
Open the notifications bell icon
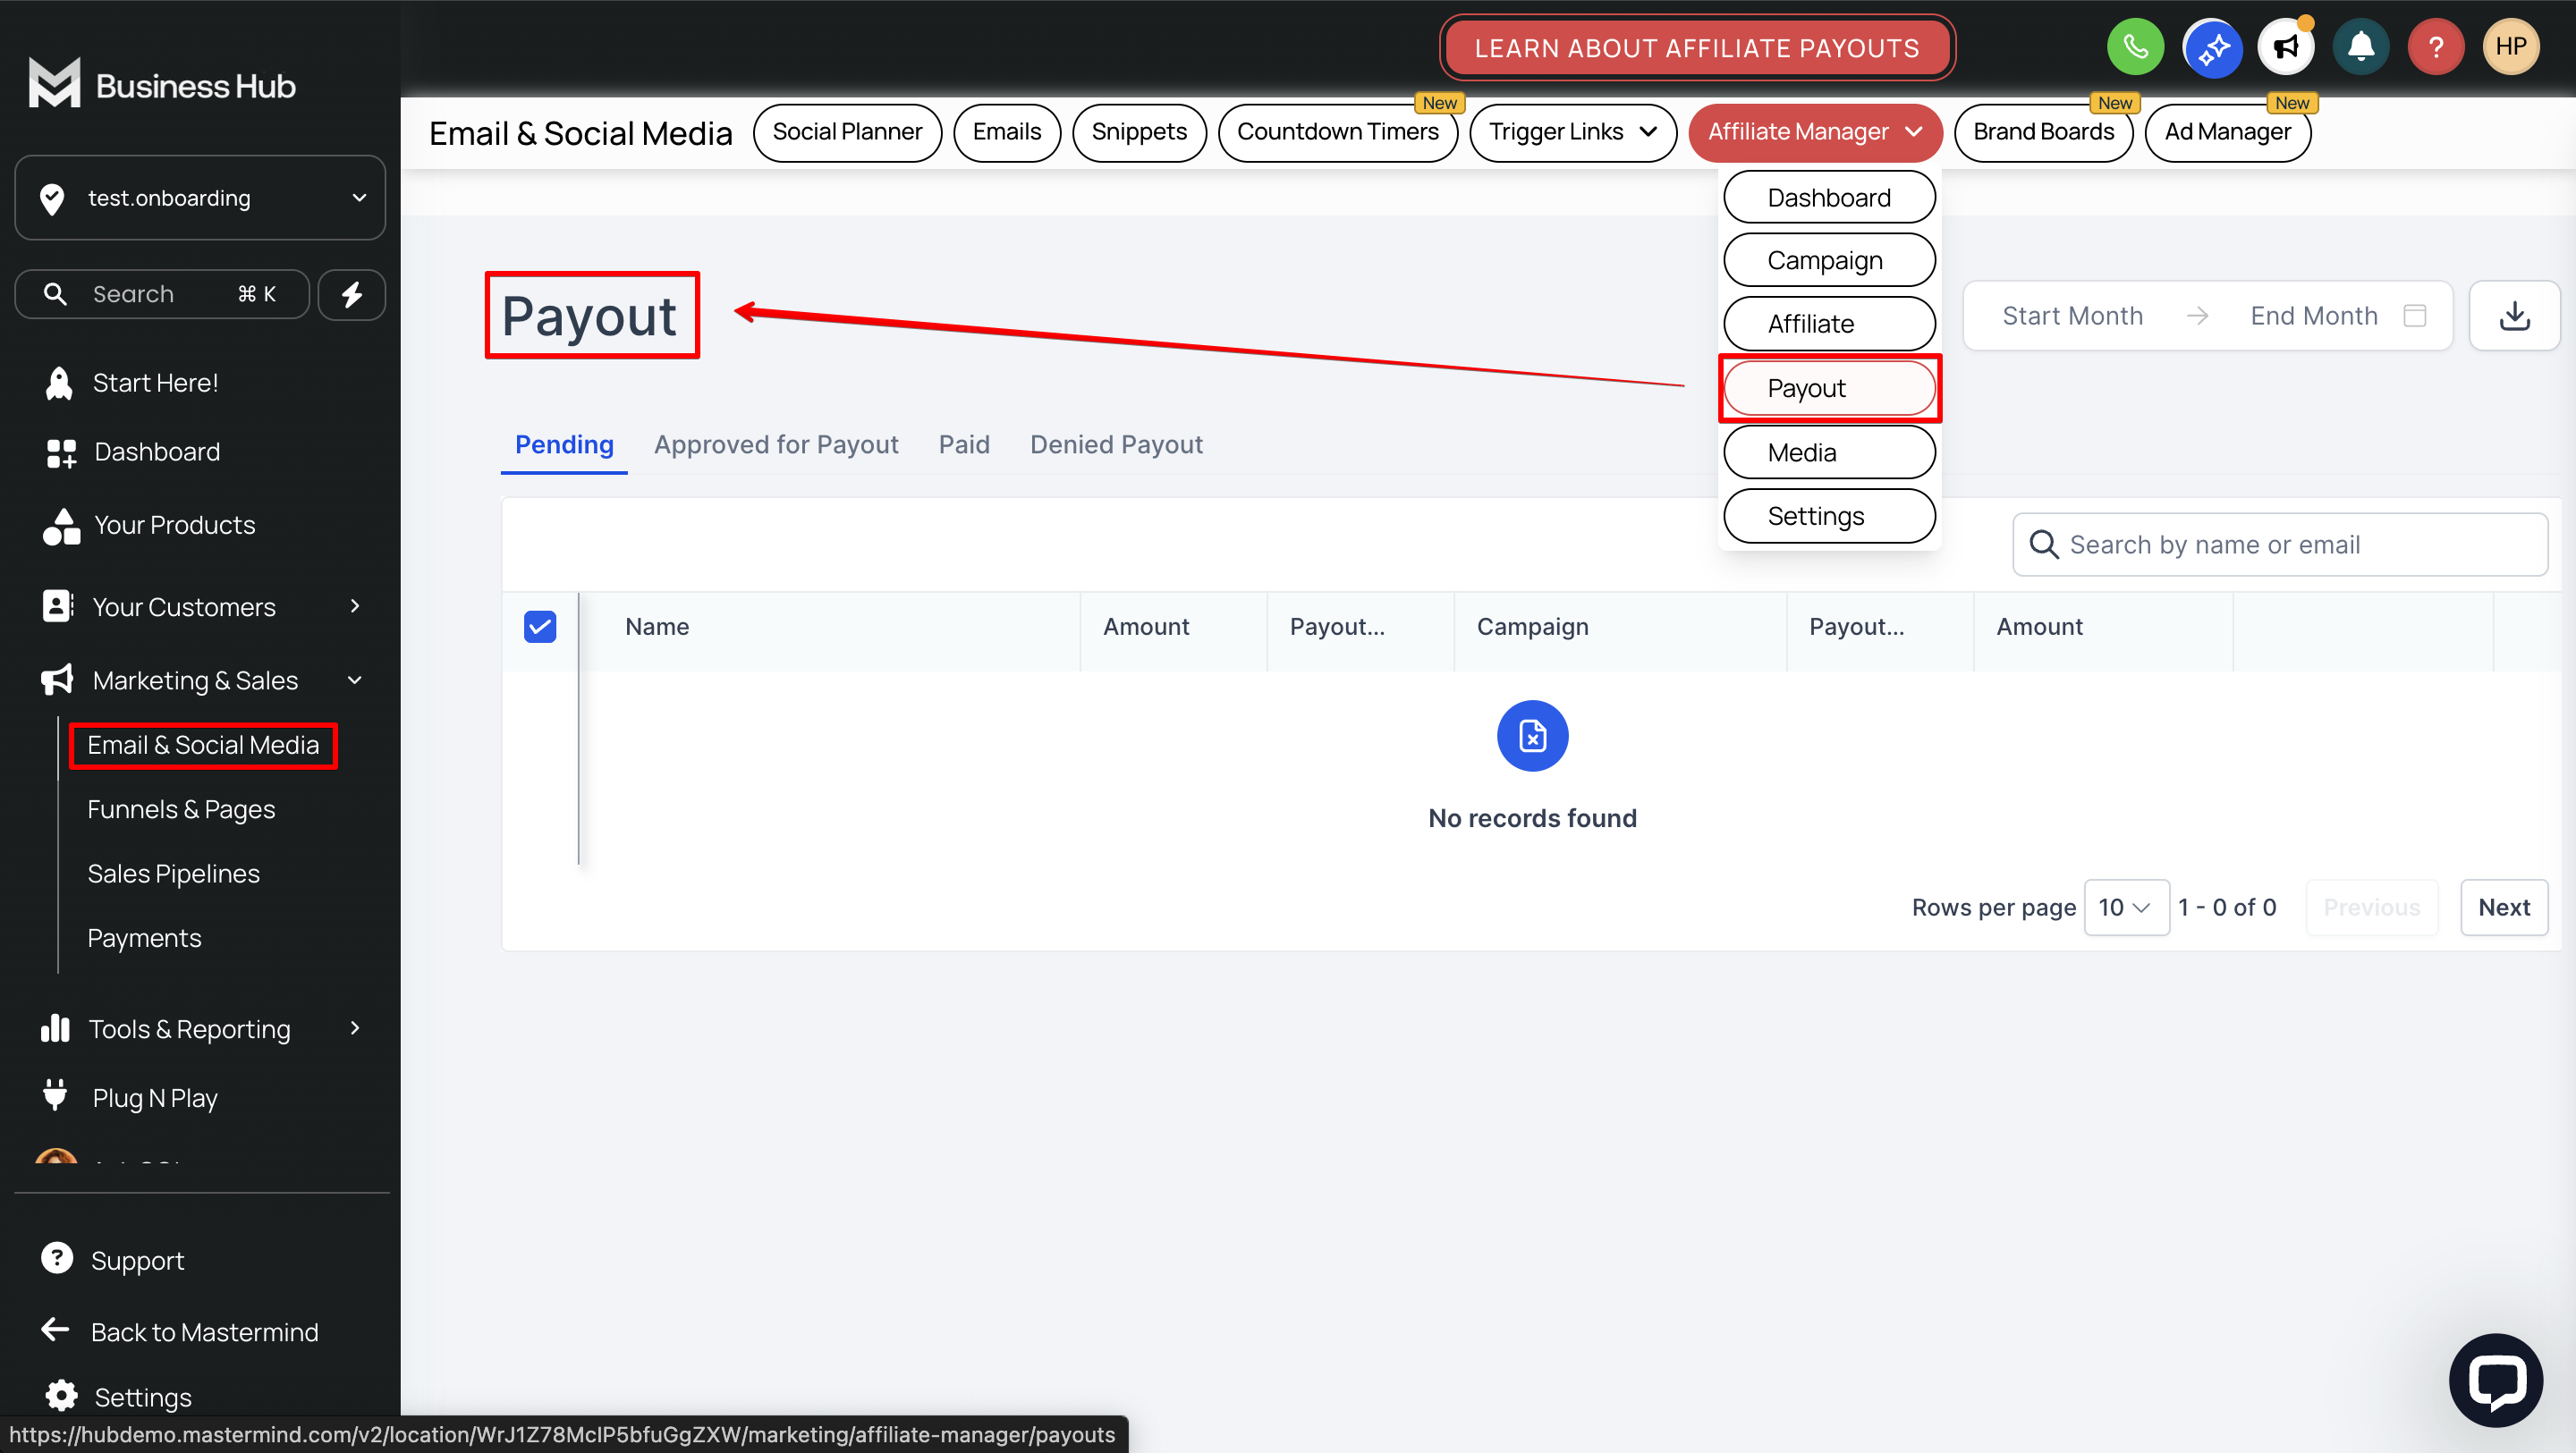pyautogui.click(x=2361, y=46)
